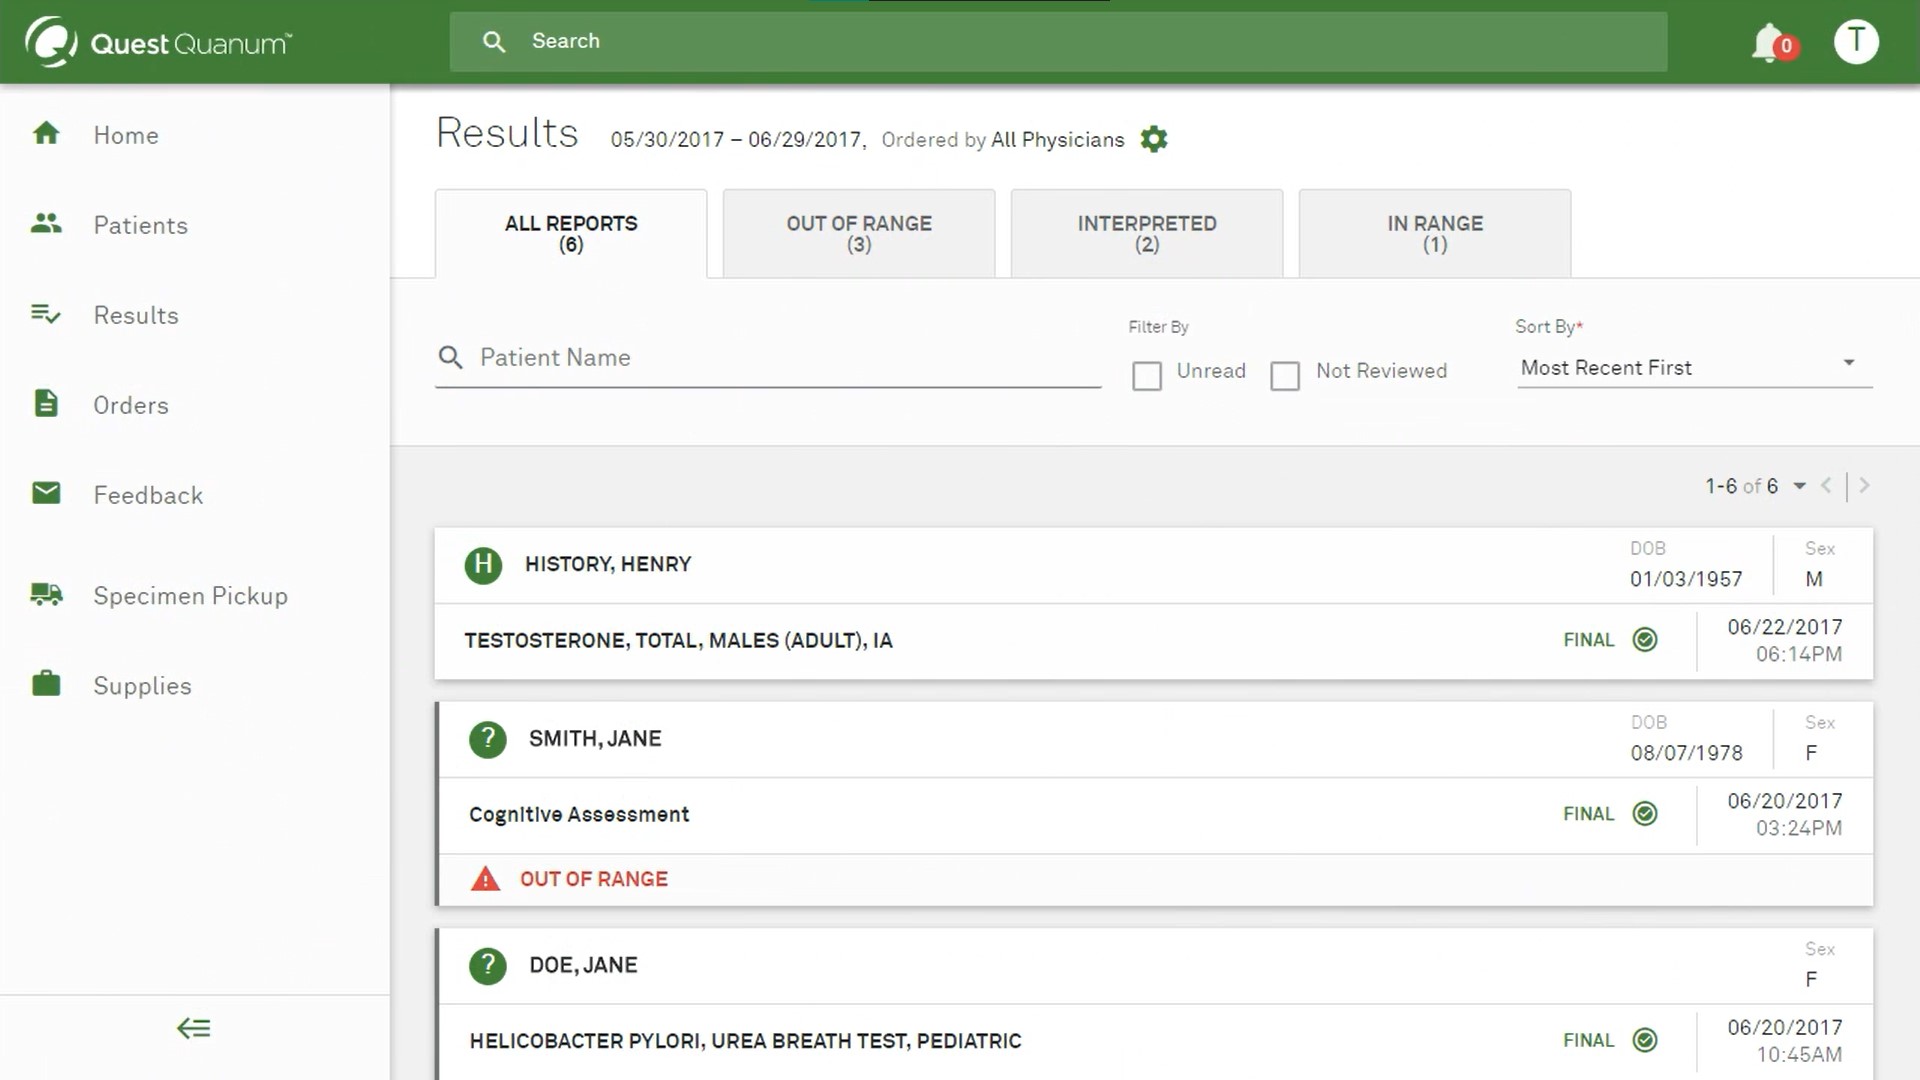Open Patients in the sidebar
1920x1080 pixels.
[x=141, y=225]
